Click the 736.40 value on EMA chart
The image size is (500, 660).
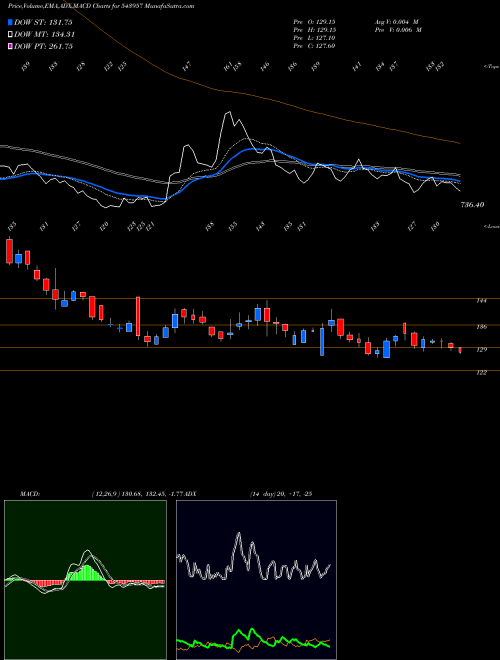[x=473, y=205]
